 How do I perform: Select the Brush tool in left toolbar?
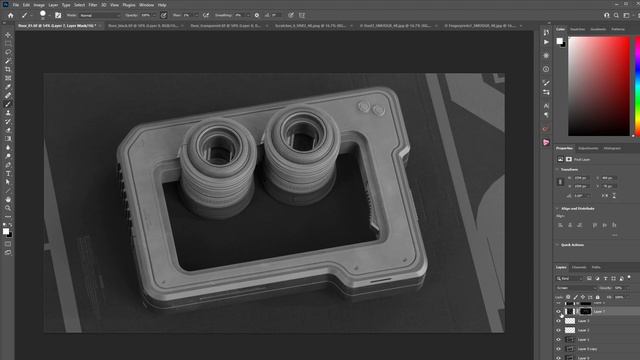click(8, 104)
